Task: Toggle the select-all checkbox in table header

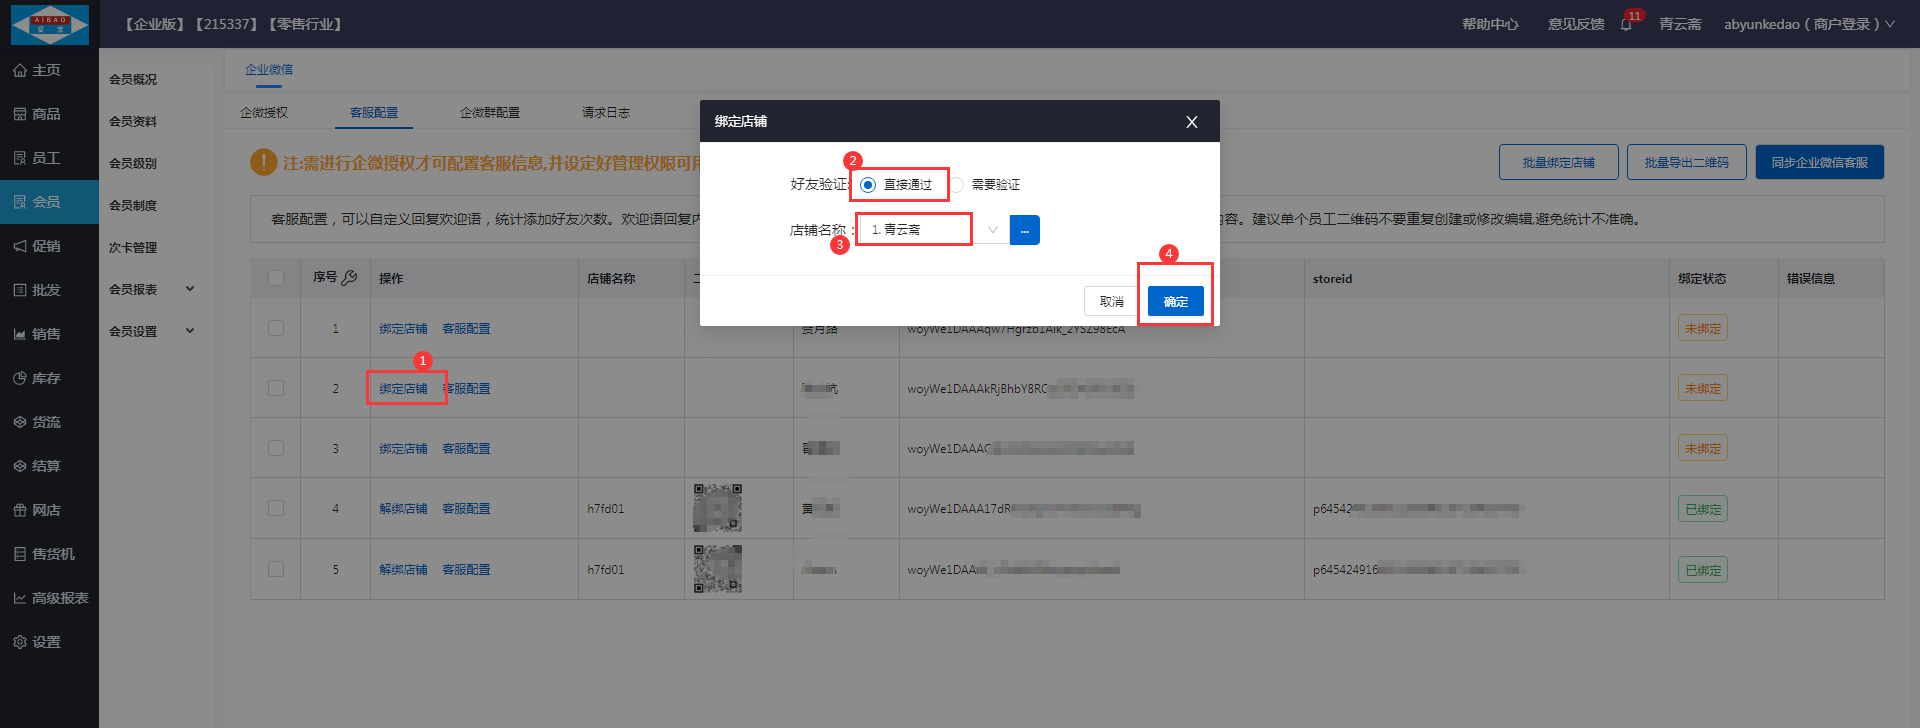Action: (x=276, y=278)
